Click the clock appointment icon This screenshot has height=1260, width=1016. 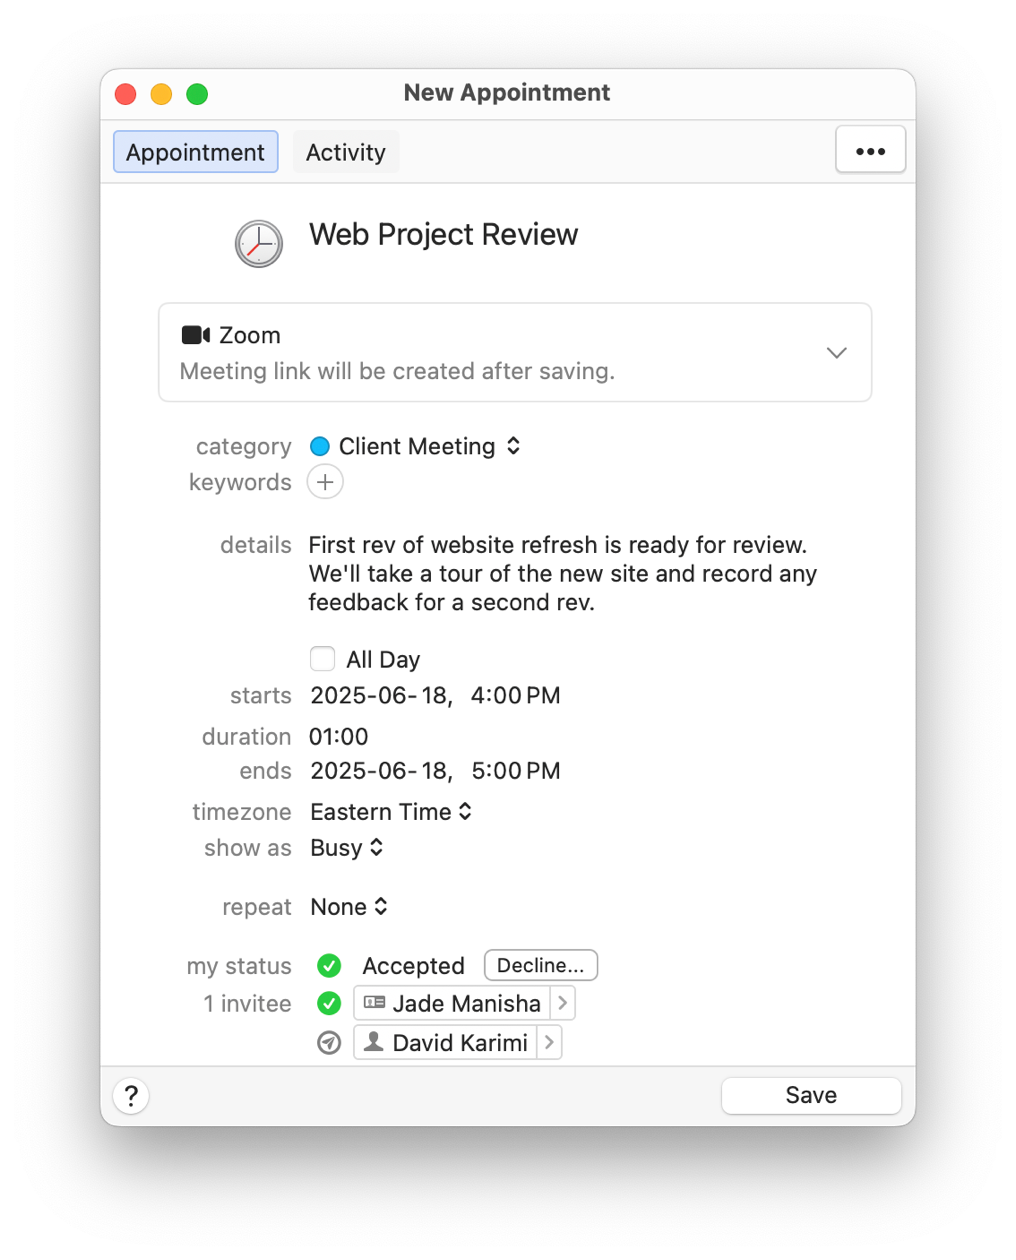coord(259,244)
